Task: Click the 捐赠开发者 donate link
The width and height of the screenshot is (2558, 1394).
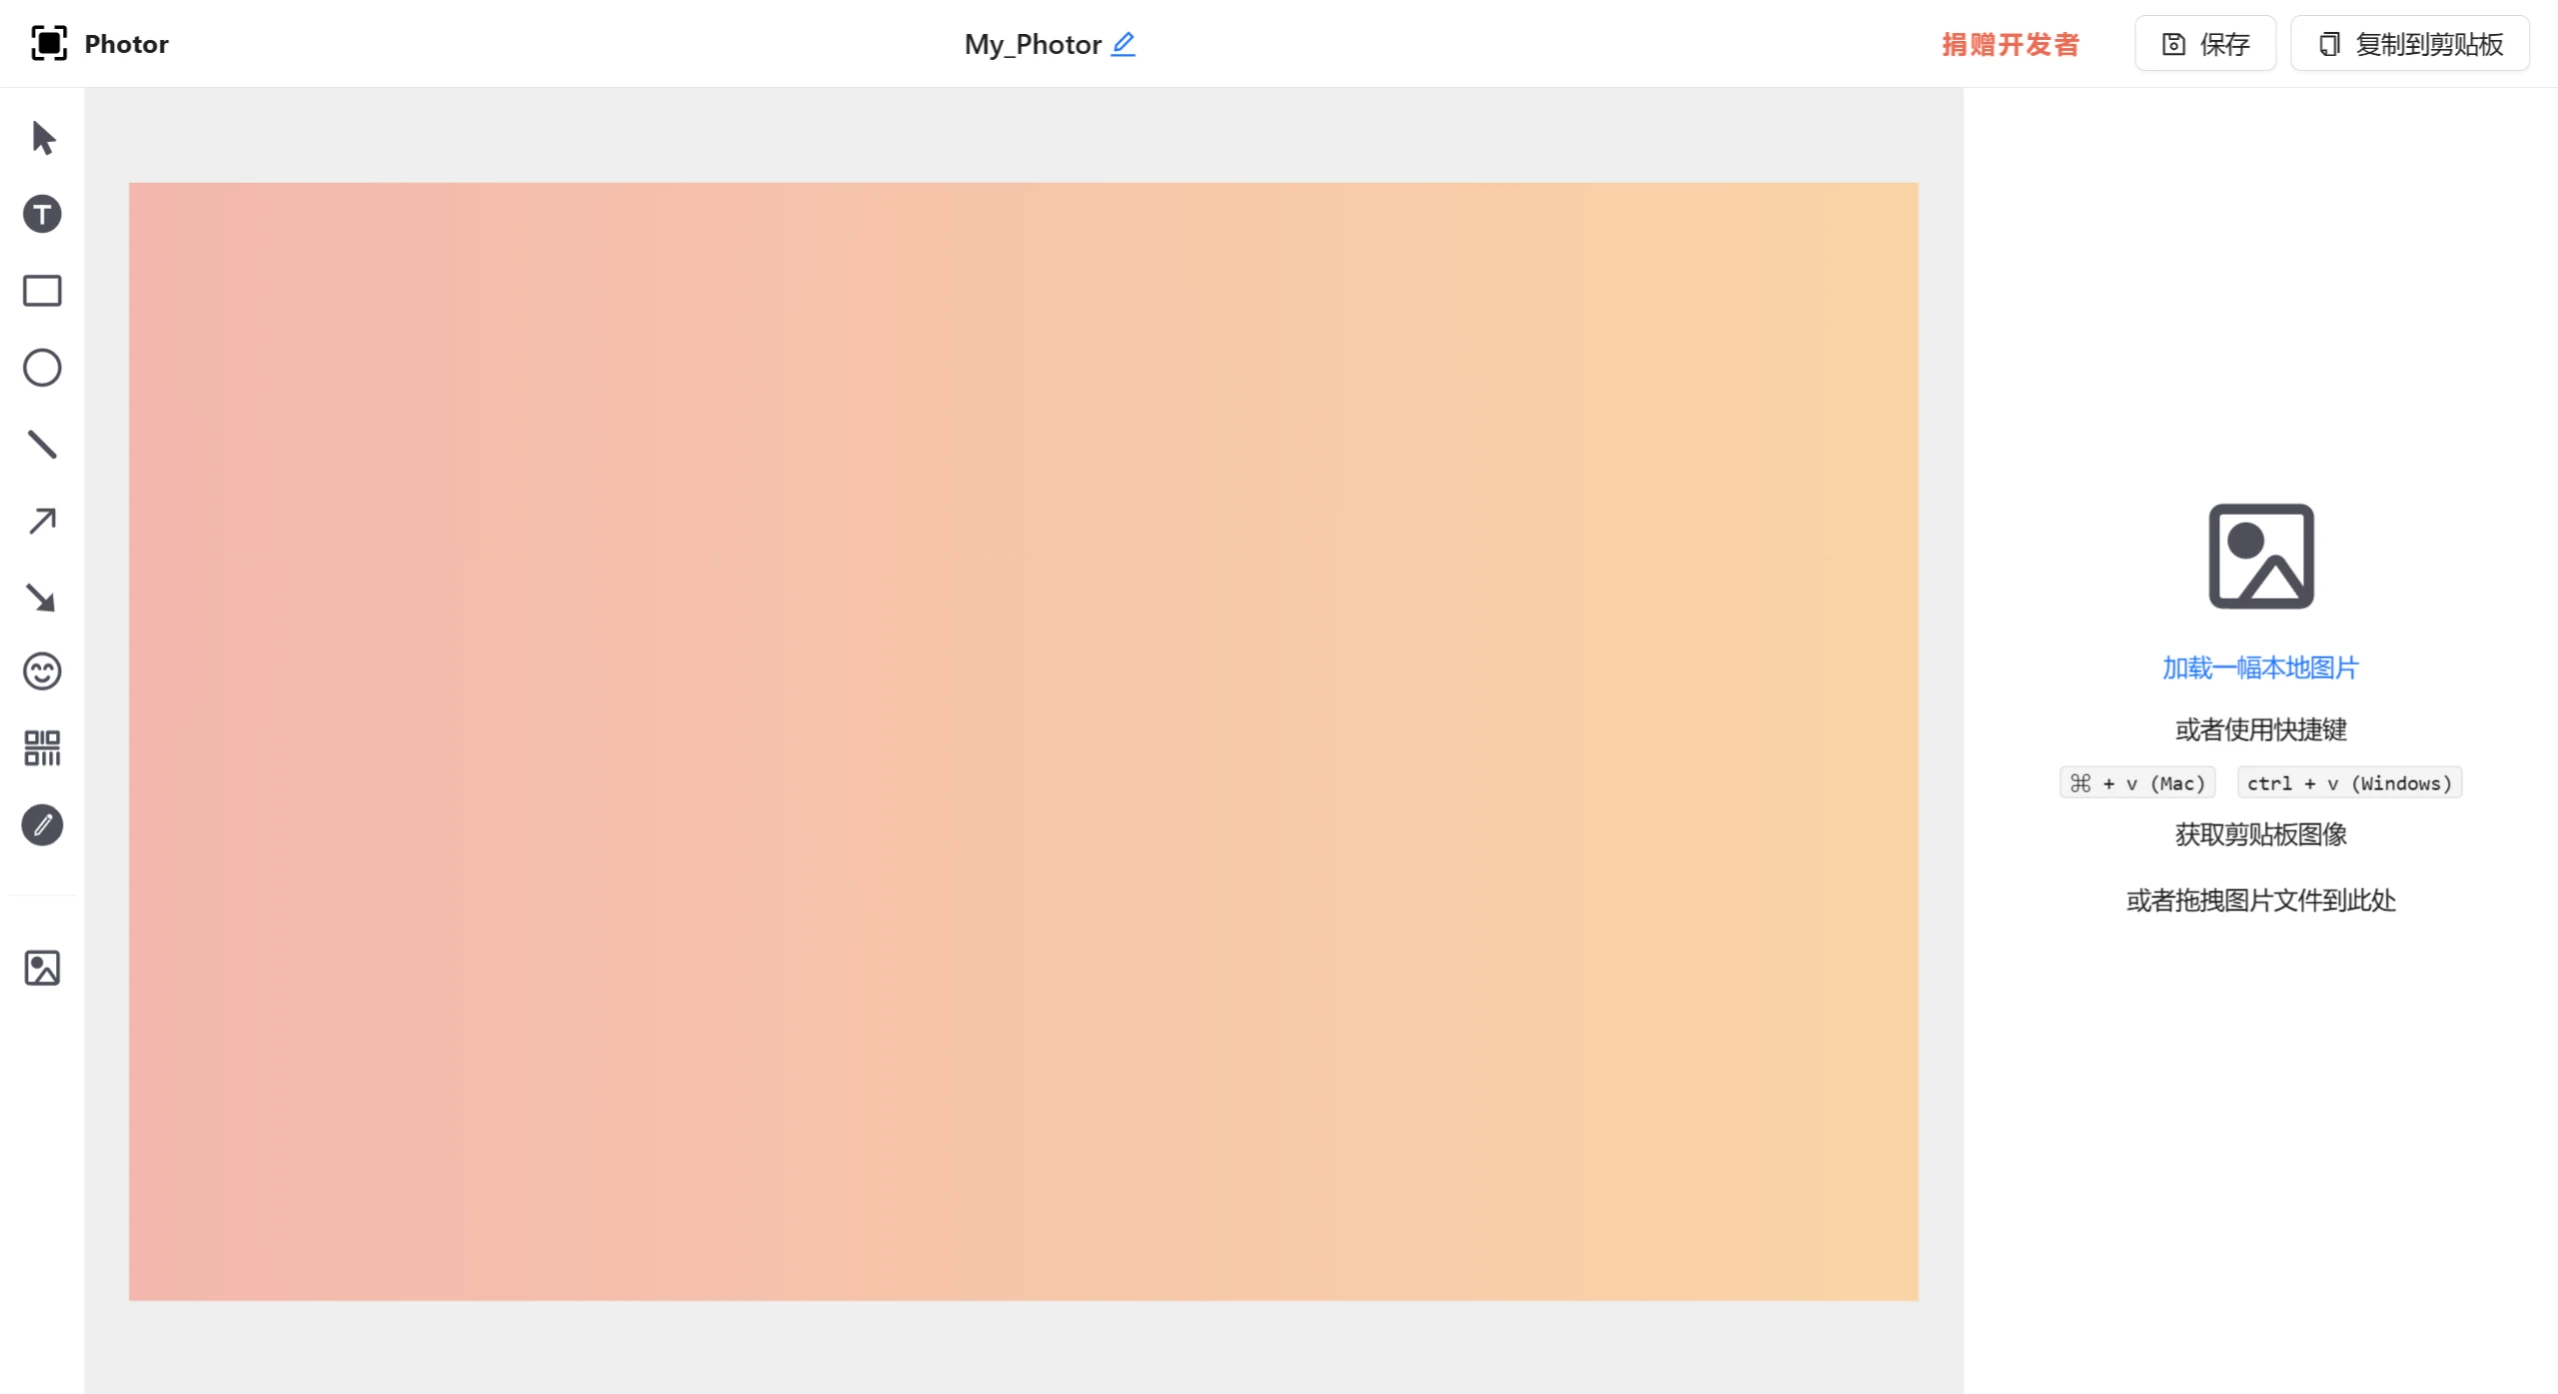Action: pos(2010,44)
